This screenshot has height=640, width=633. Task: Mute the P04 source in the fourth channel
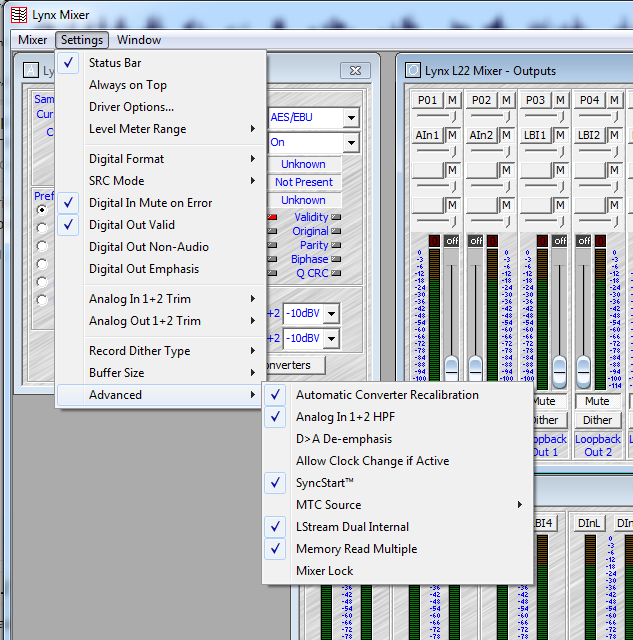coord(614,100)
